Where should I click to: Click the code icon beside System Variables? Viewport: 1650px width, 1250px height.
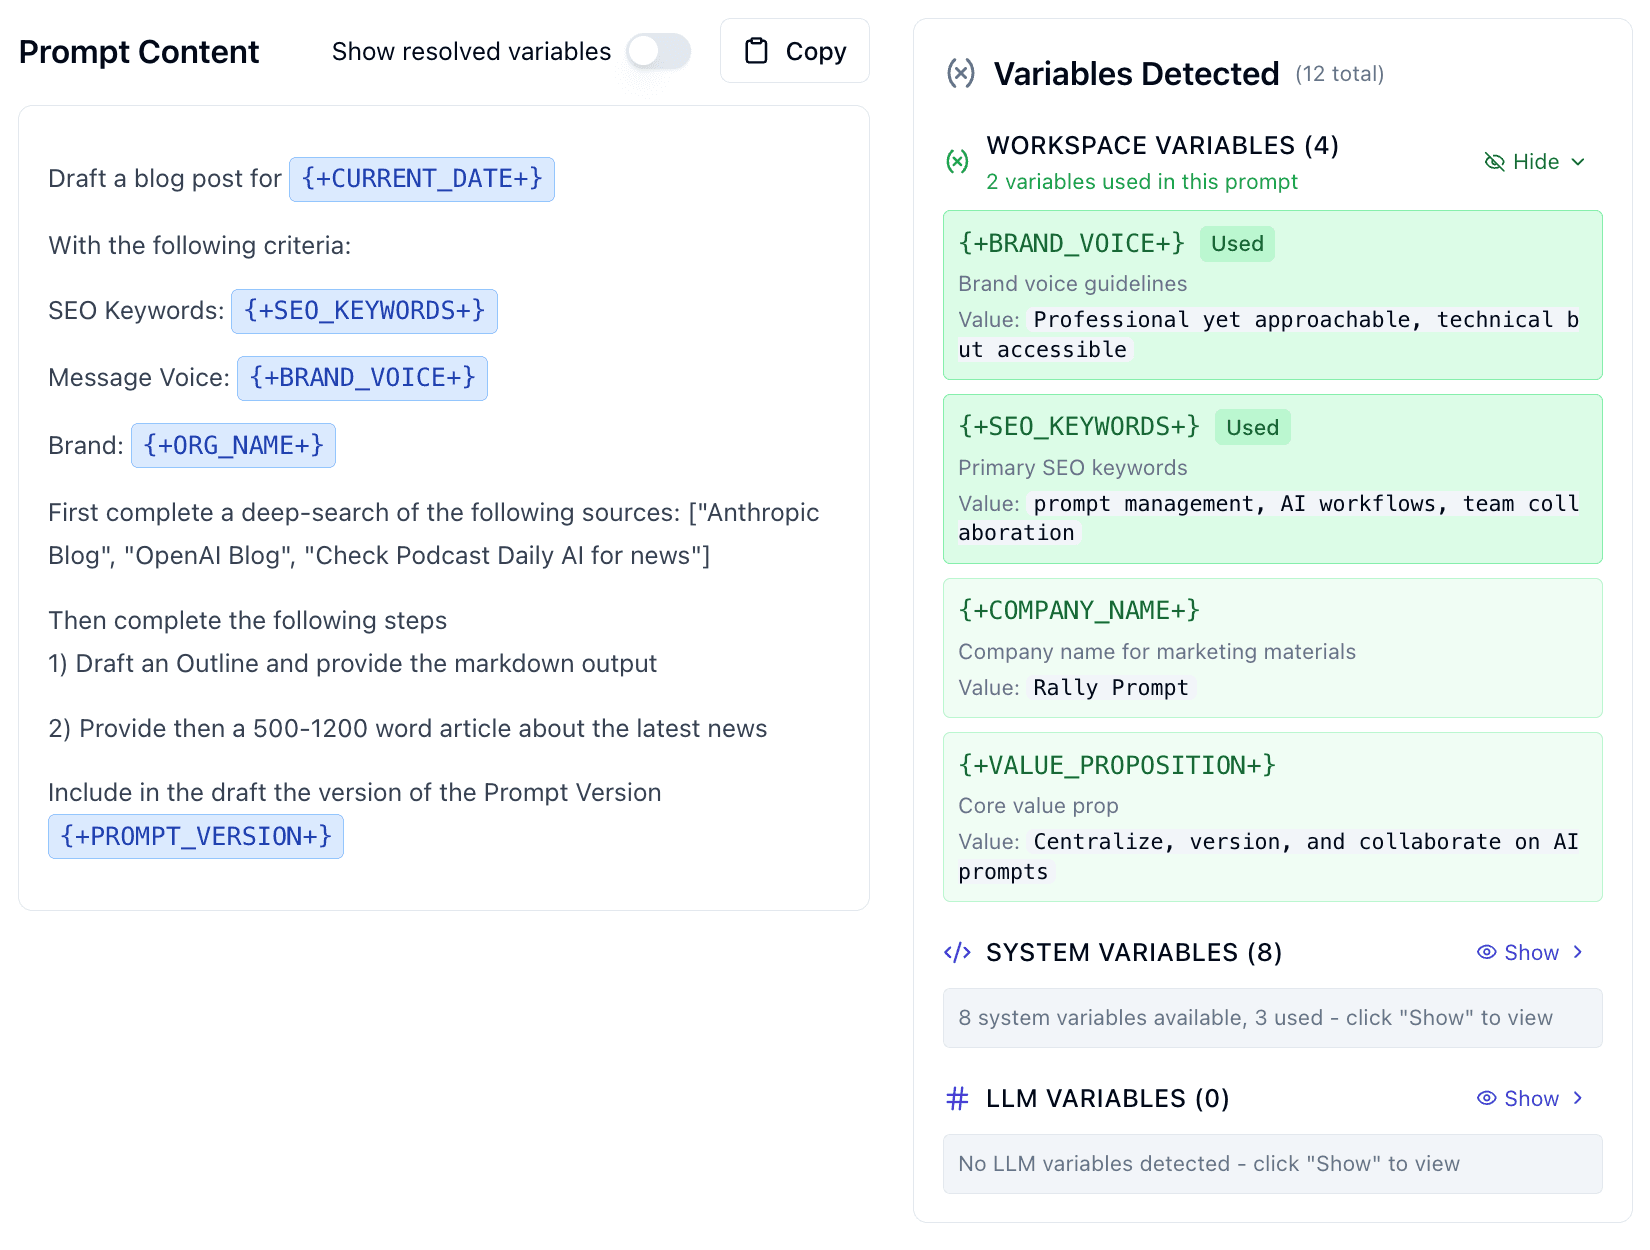pyautogui.click(x=957, y=952)
